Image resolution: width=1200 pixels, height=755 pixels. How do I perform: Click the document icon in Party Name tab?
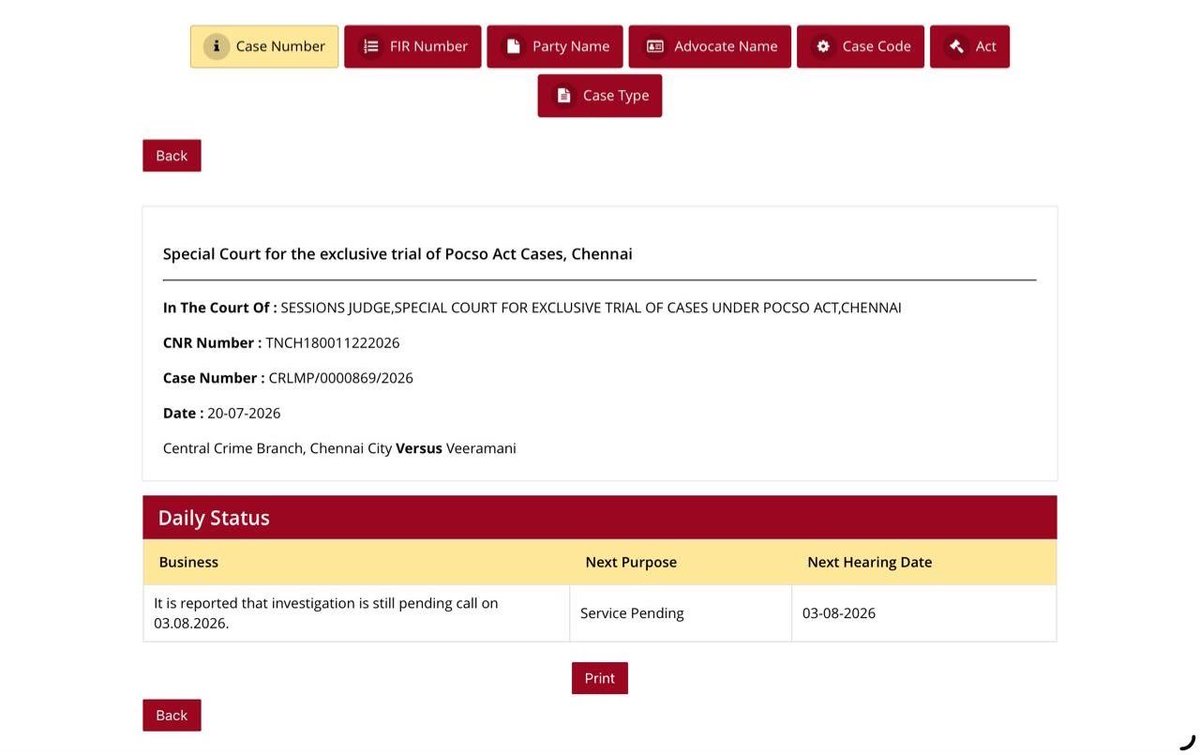click(513, 46)
